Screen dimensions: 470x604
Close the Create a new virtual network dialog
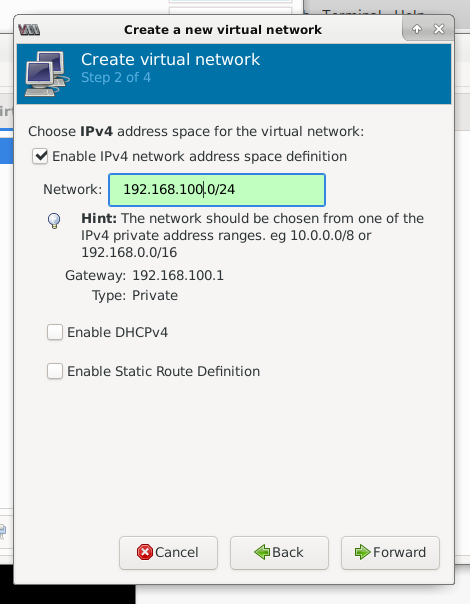coord(439,29)
